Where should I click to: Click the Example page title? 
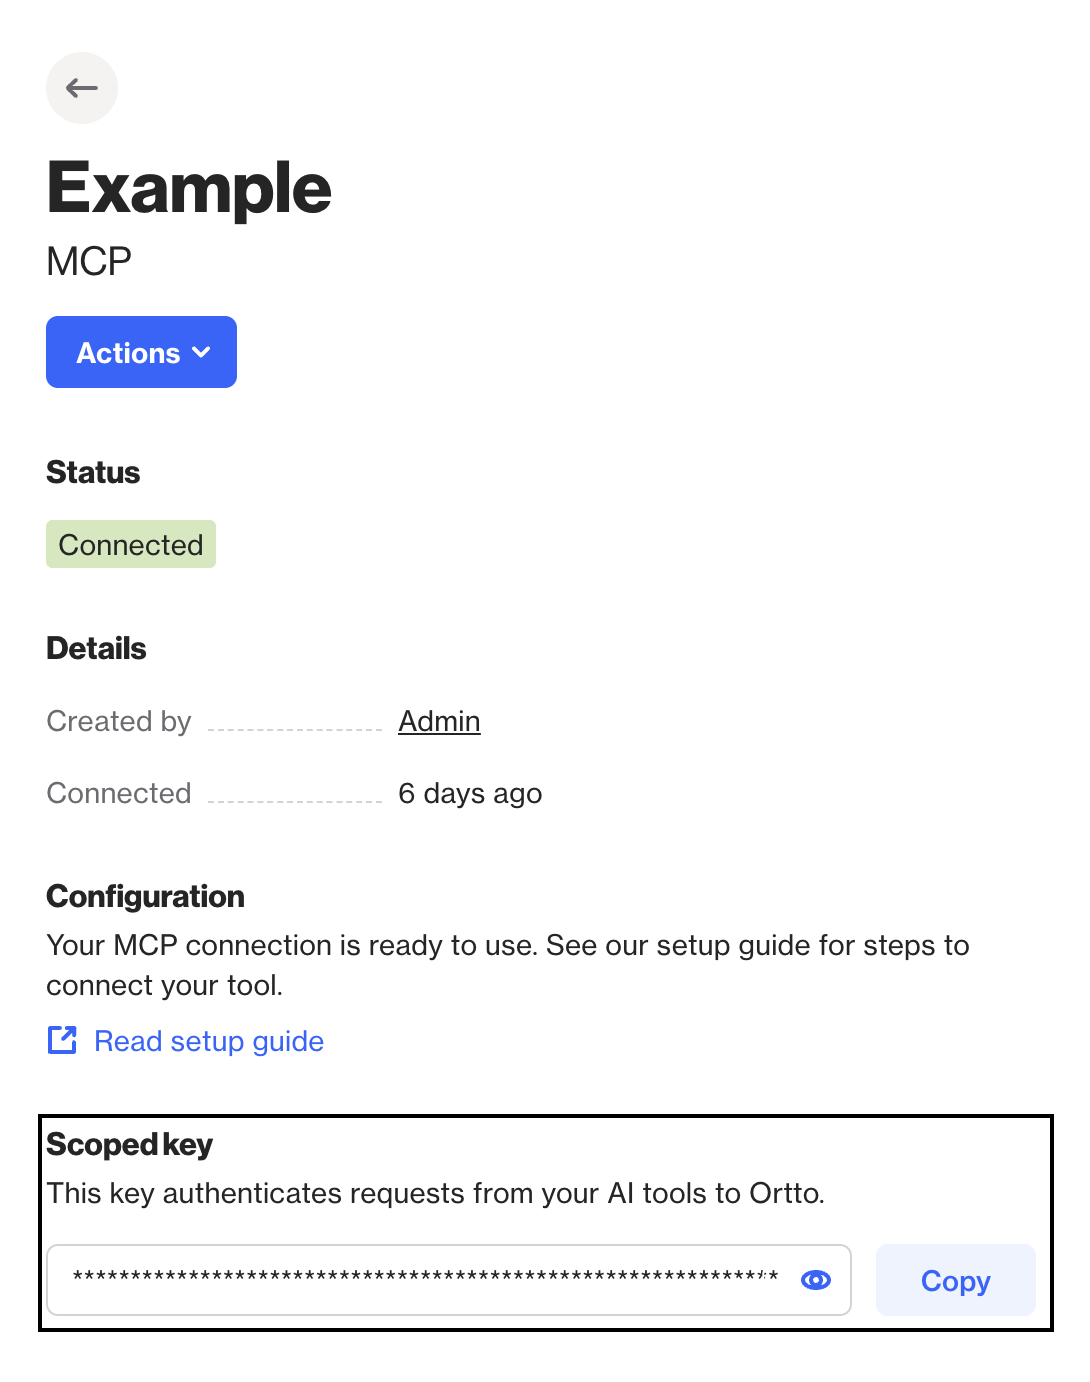(189, 188)
